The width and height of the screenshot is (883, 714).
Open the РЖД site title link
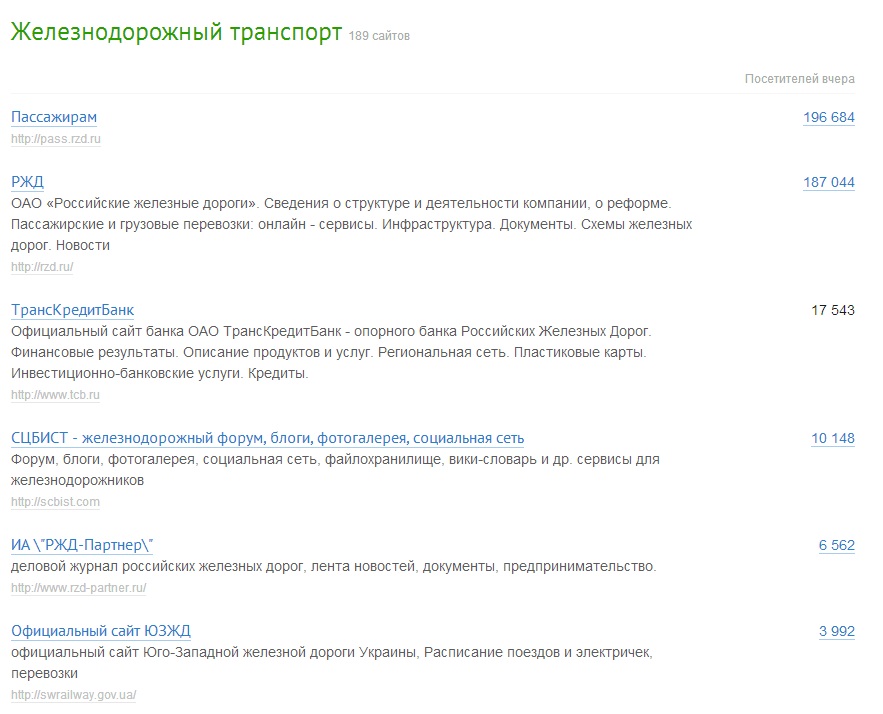27,181
